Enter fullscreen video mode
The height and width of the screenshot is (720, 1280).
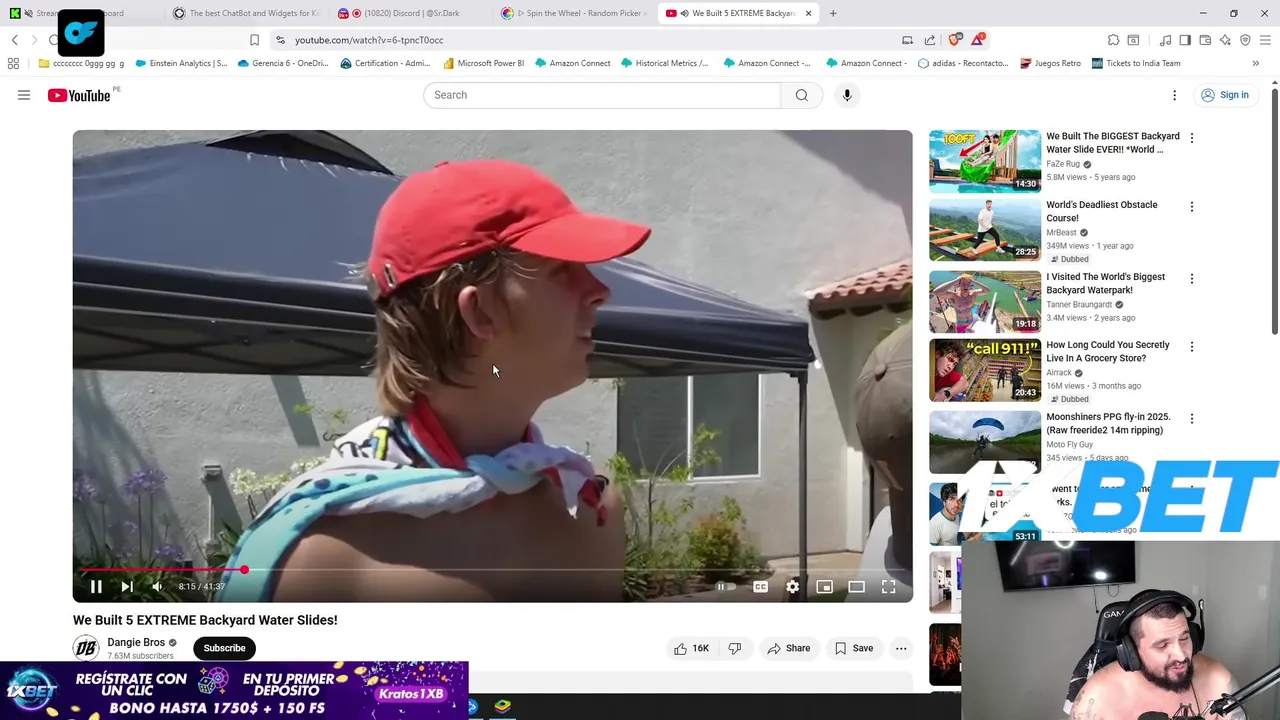888,587
